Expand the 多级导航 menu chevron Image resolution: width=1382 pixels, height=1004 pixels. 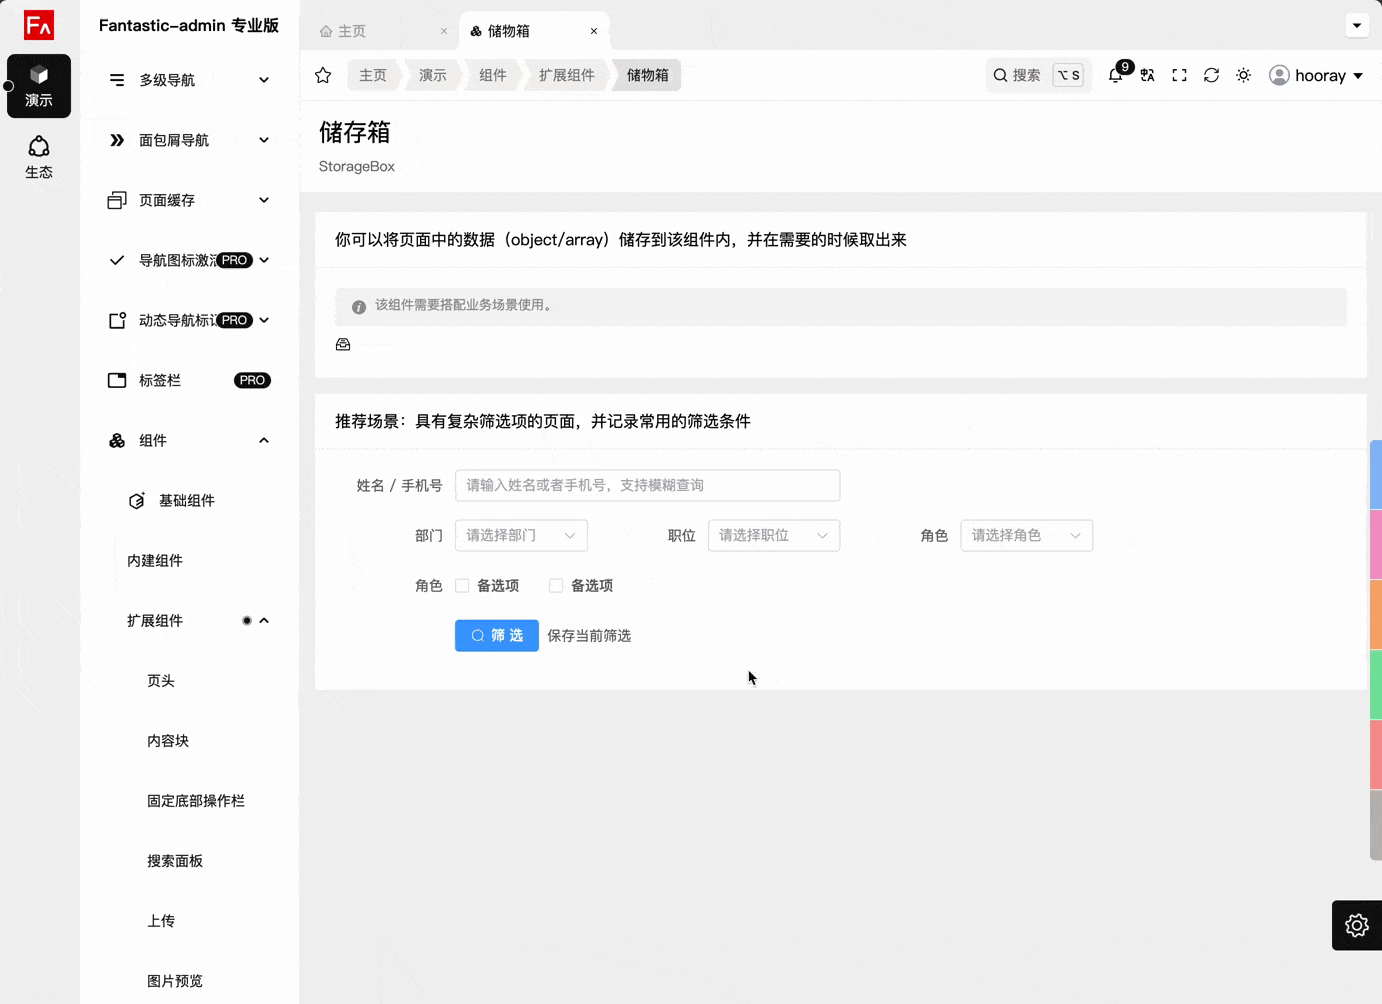click(264, 80)
